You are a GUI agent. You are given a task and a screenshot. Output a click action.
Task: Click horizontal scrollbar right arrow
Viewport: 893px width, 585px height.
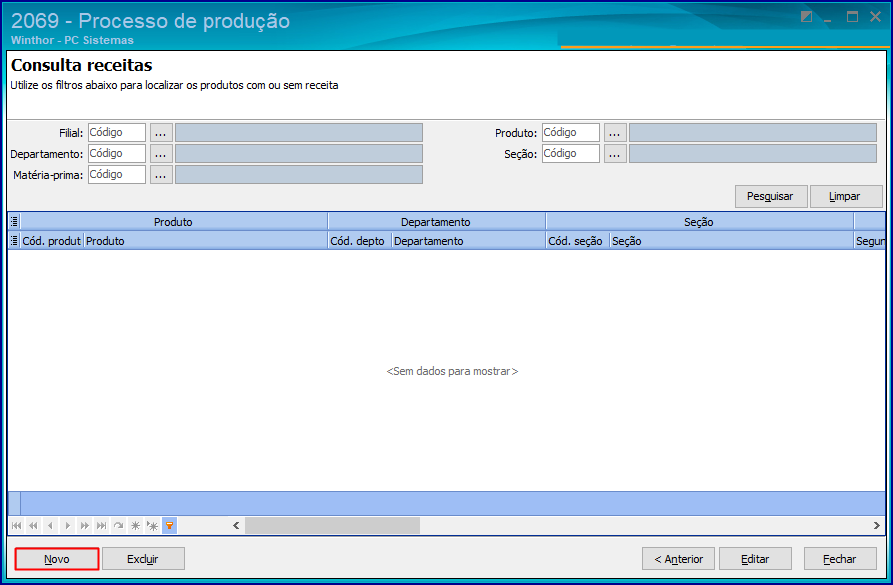pos(876,525)
